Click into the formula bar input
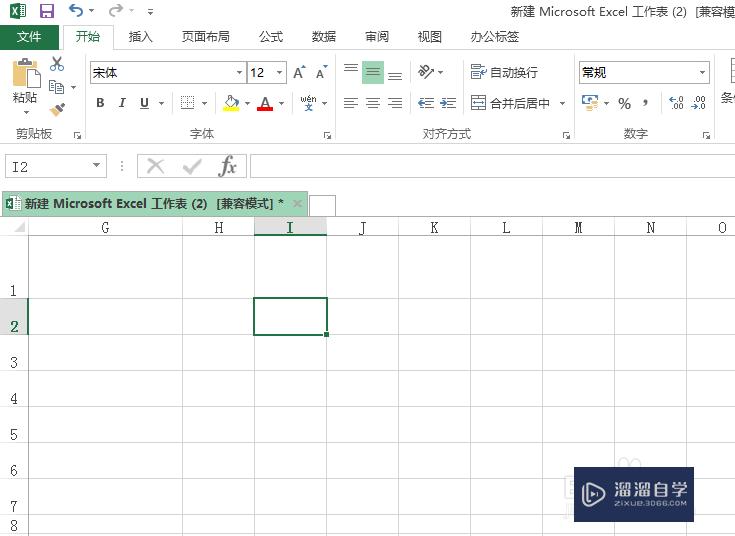 pyautogui.click(x=492, y=166)
